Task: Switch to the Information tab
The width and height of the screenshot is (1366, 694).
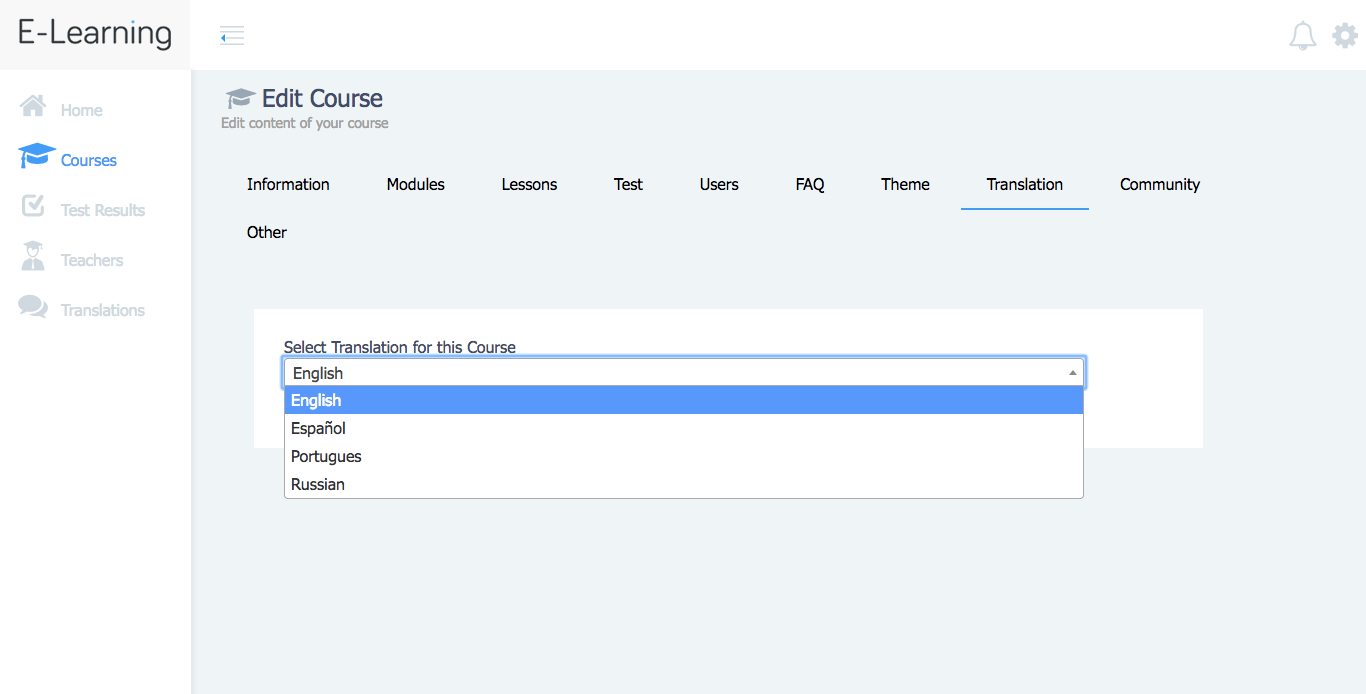Action: click(x=288, y=184)
